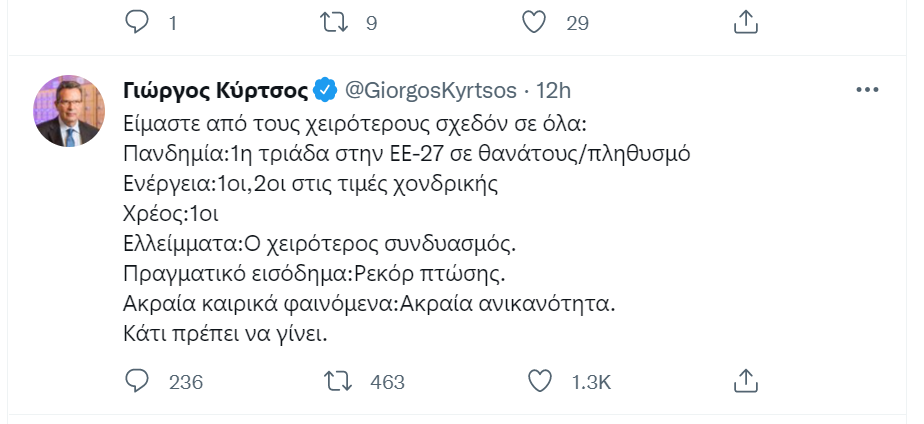This screenshot has width=924, height=424.
Task: Reply to Kyrtsos's tweet via speech bubble
Action: pos(139,382)
